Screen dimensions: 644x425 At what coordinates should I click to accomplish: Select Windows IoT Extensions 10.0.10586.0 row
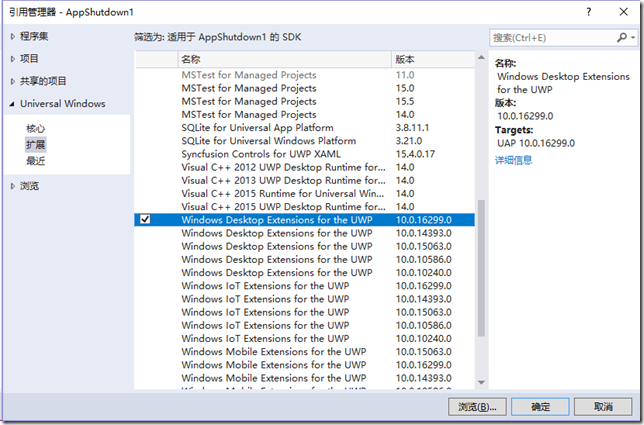coord(305,325)
